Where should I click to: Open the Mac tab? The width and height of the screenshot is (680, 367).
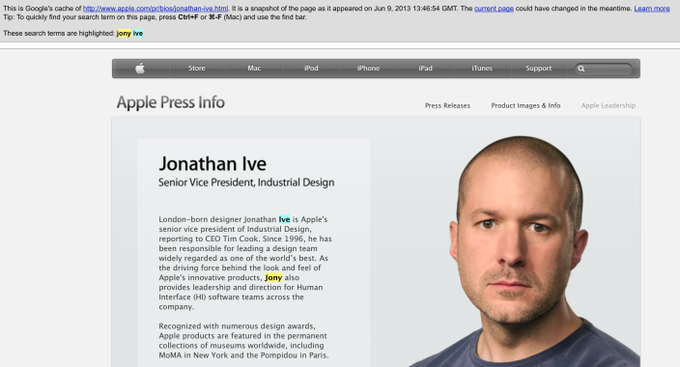[254, 68]
